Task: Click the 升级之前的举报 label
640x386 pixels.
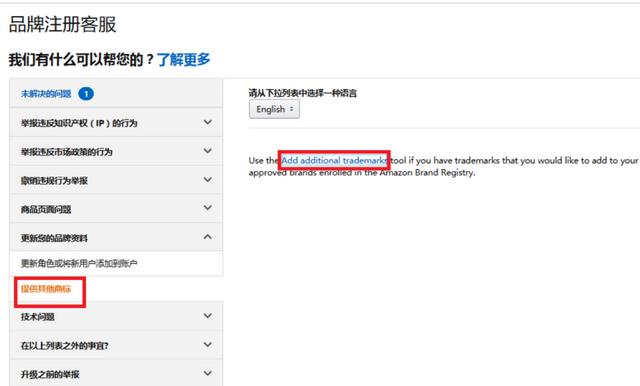Action: 50,374
